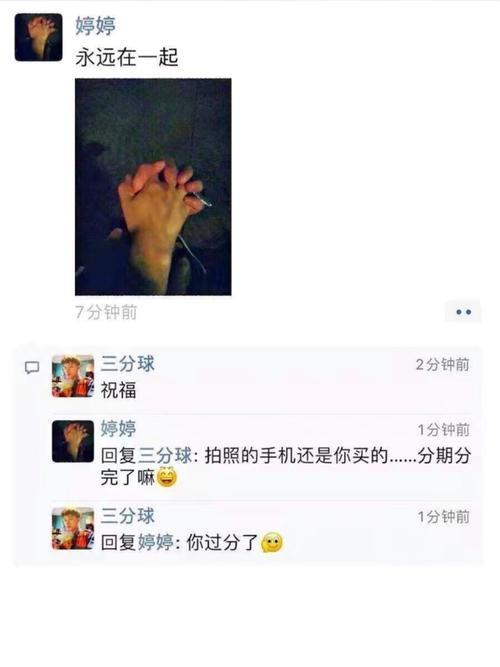Screen dimensions: 500x667
Task: Tap the 三分球 name above 你过分了 comment
Action: pos(128,516)
